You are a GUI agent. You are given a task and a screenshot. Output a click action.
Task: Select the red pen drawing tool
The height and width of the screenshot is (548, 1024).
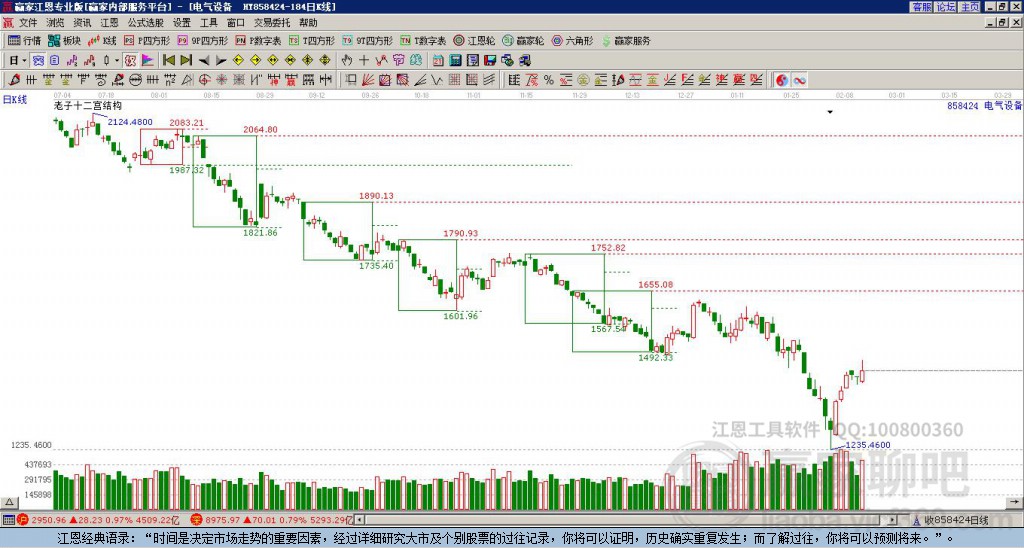point(14,80)
